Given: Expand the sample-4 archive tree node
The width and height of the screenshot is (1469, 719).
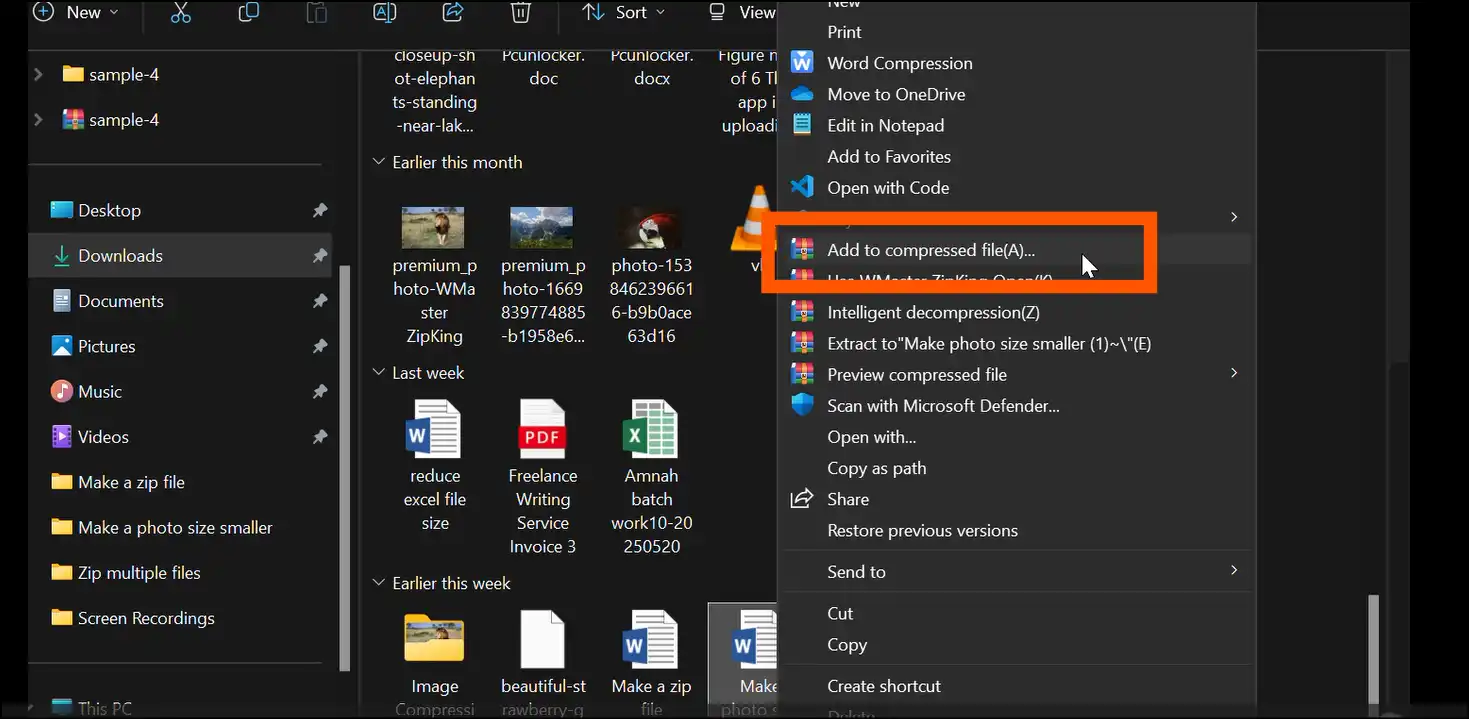Looking at the screenshot, I should click(39, 120).
